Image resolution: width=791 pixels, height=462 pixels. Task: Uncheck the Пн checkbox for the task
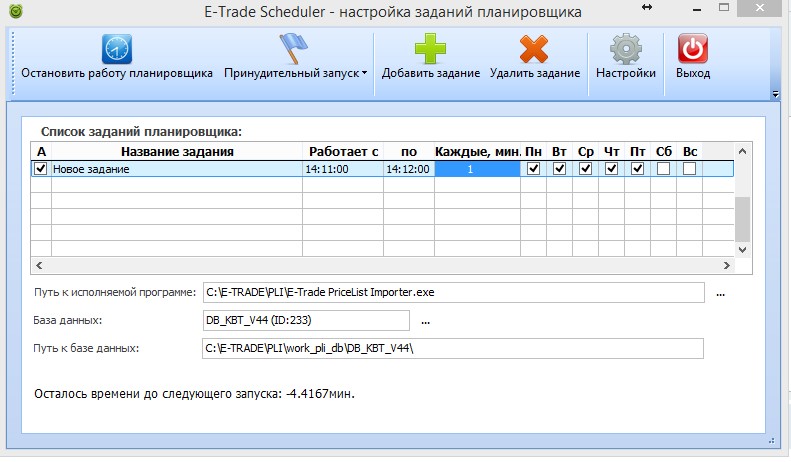533,168
